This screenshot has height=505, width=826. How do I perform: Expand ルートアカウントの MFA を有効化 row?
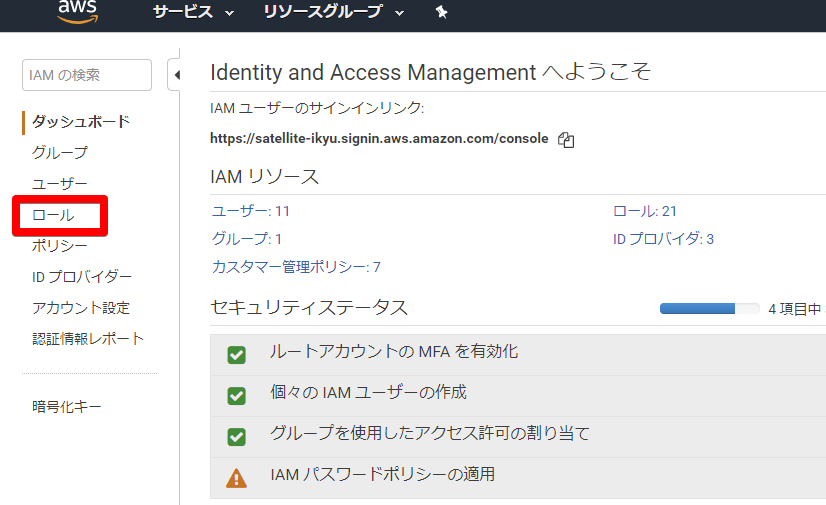518,354
